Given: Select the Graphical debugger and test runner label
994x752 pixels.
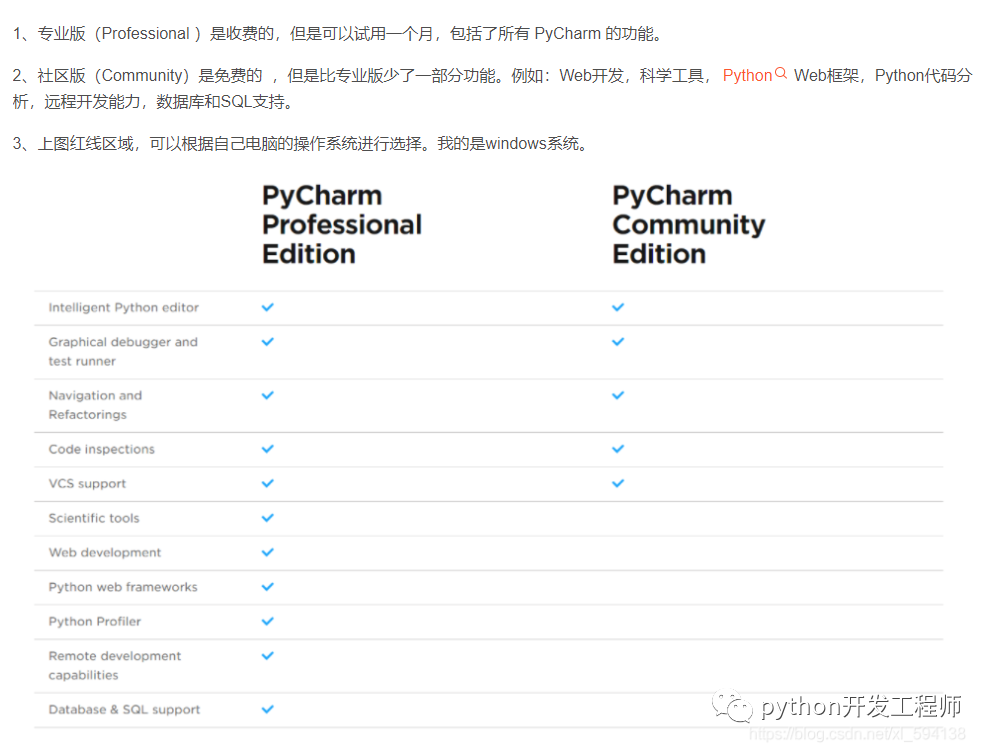Looking at the screenshot, I should [x=123, y=351].
